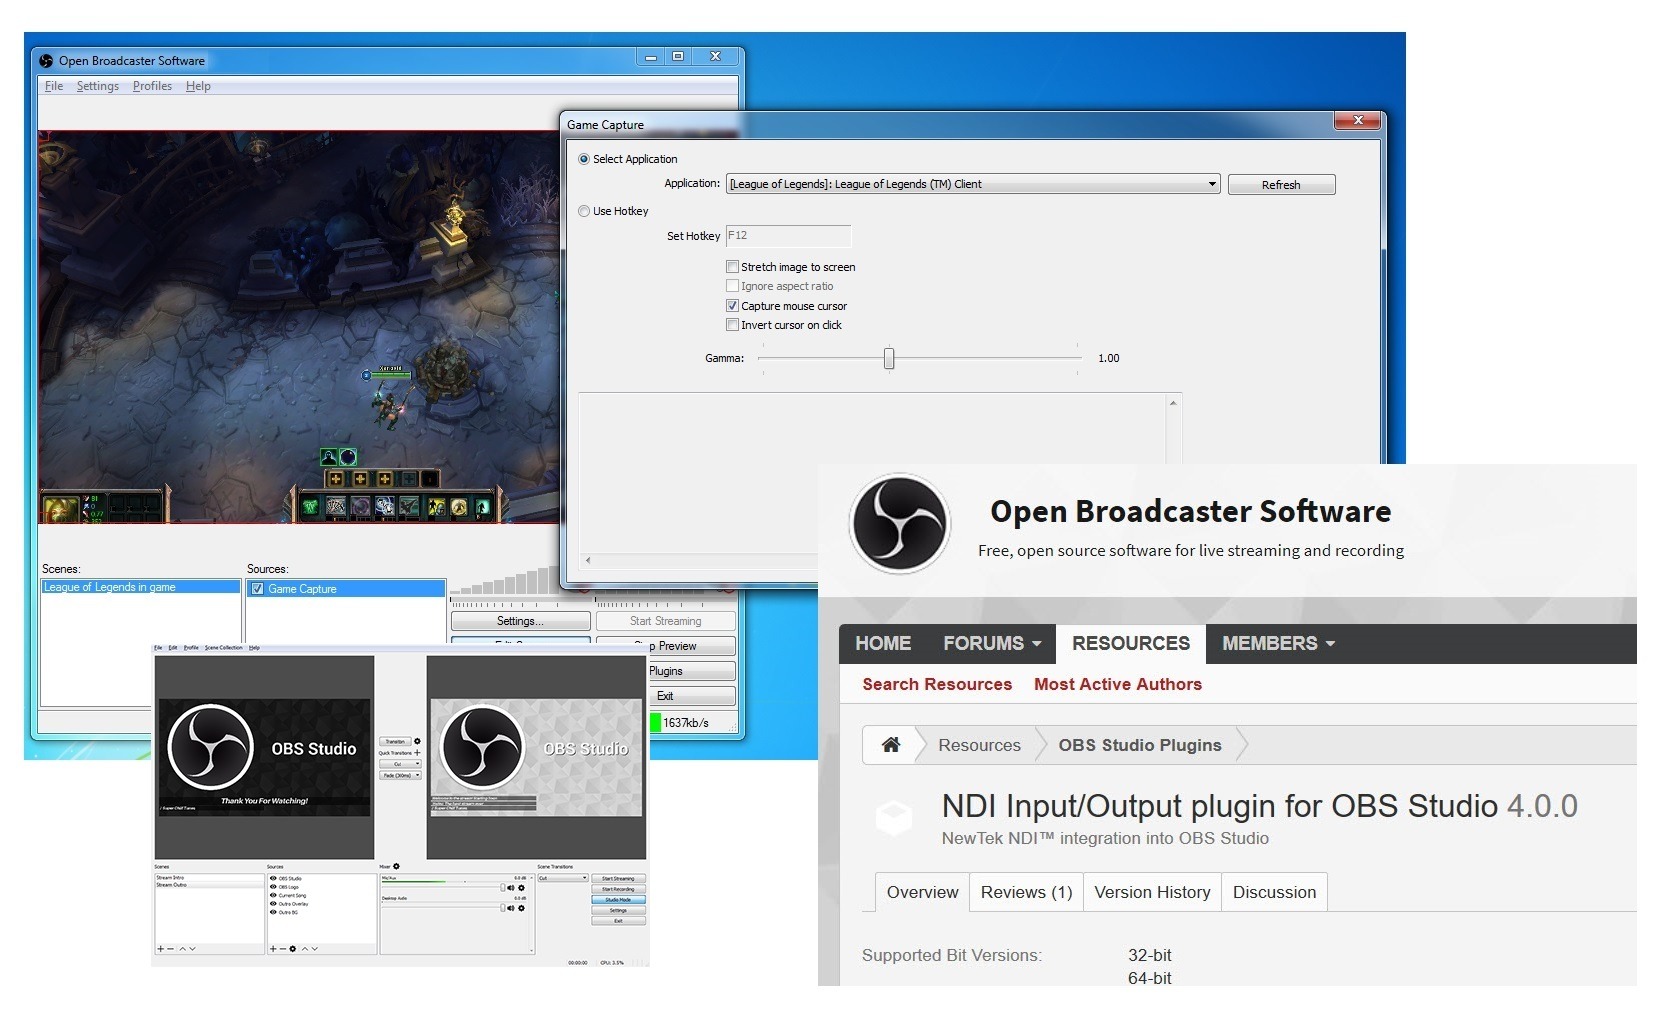Screen dimensions: 1668x1014
Task: Remove a scene with the Scenes minus icon
Action: 170,948
